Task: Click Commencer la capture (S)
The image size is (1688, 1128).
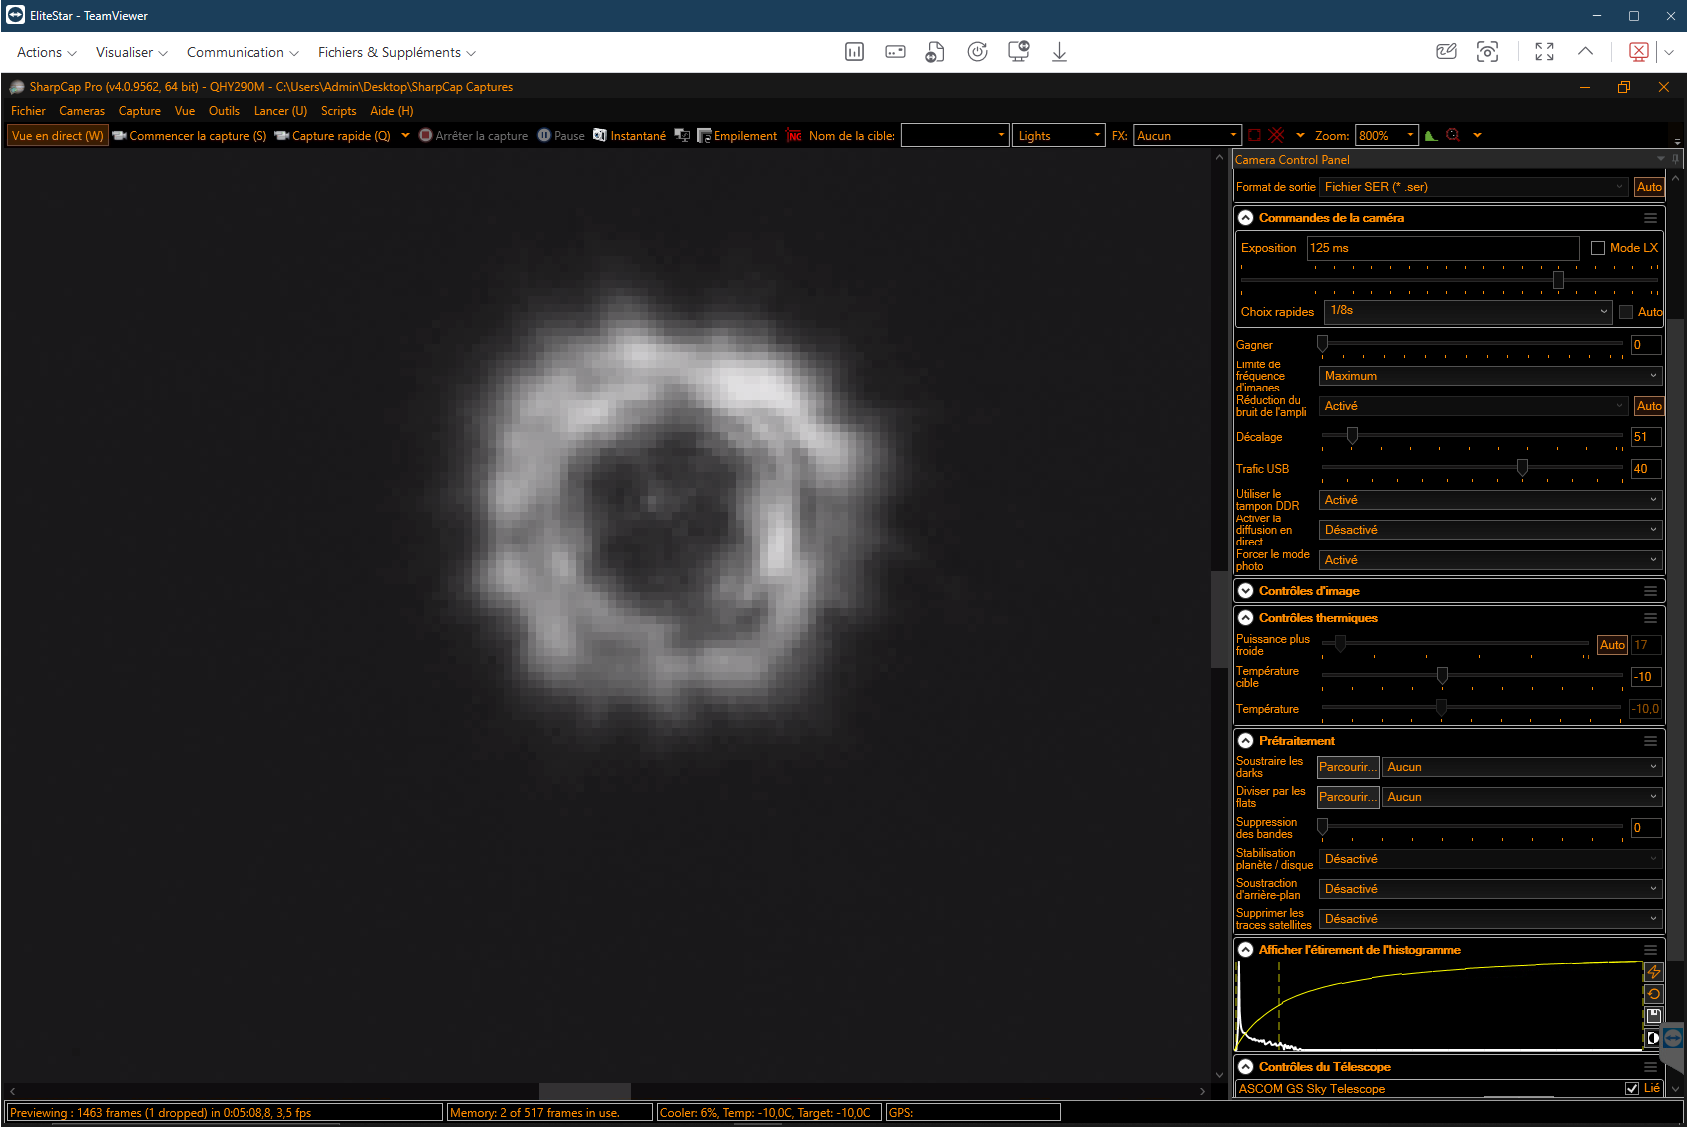Action: pyautogui.click(x=189, y=136)
